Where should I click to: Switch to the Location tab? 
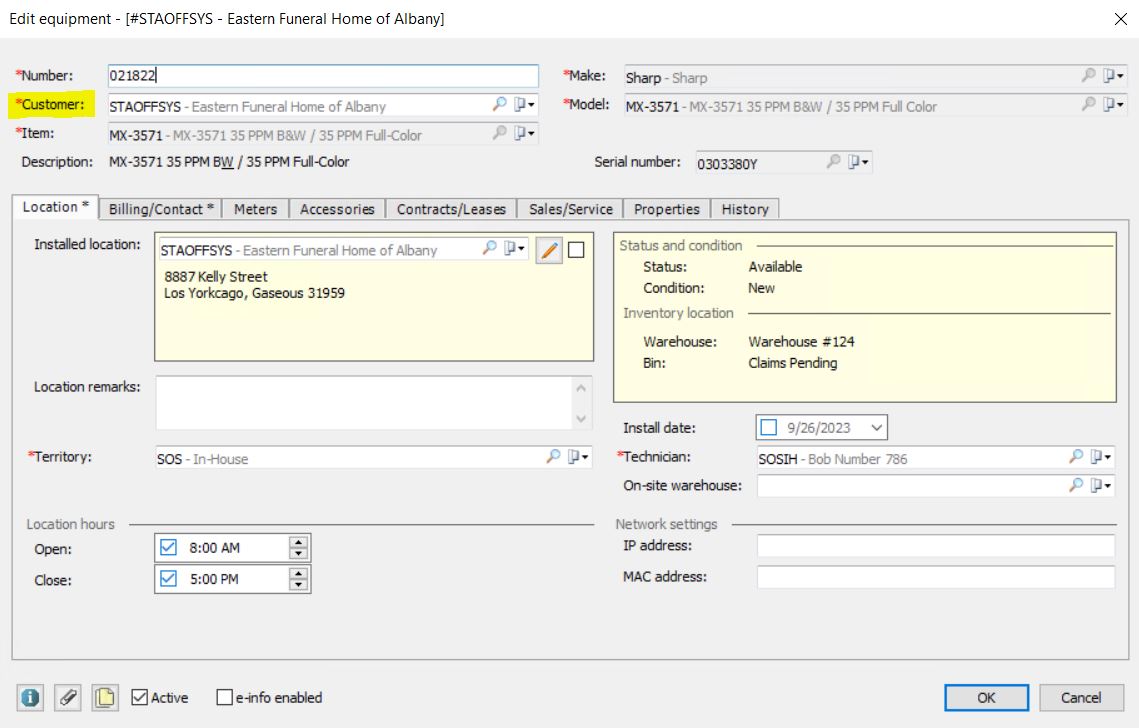click(x=55, y=207)
